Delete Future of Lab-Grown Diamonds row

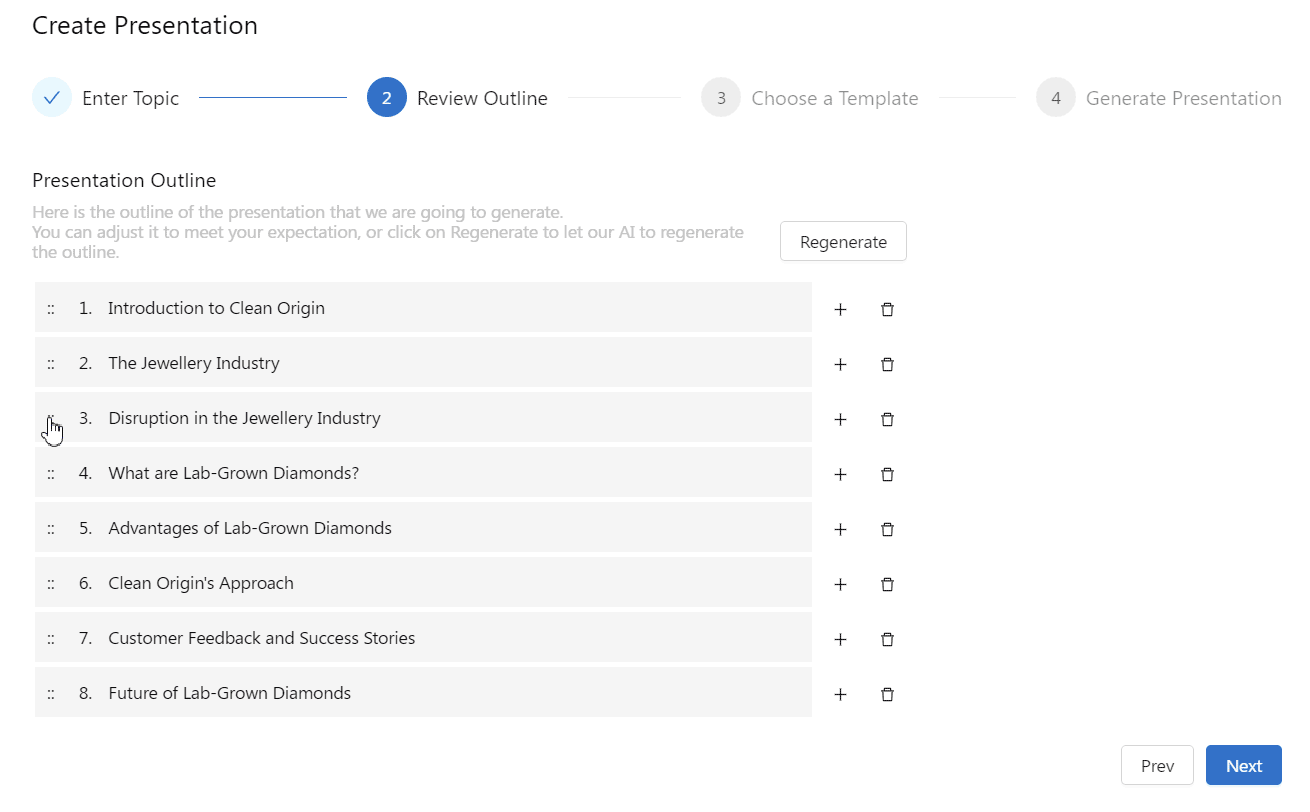887,694
